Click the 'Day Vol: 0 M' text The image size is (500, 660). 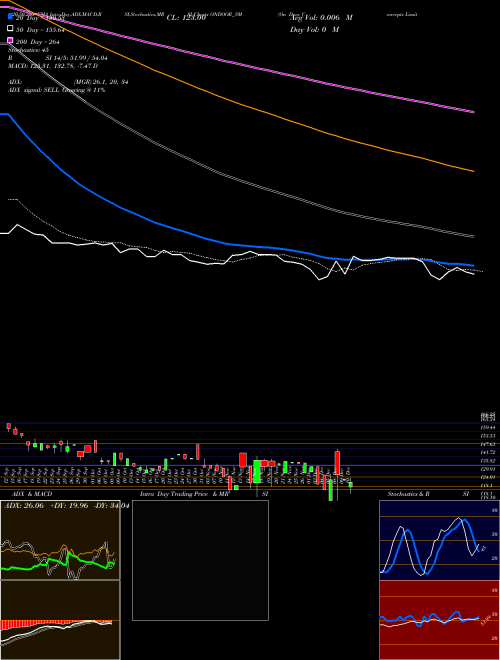pyautogui.click(x=314, y=30)
